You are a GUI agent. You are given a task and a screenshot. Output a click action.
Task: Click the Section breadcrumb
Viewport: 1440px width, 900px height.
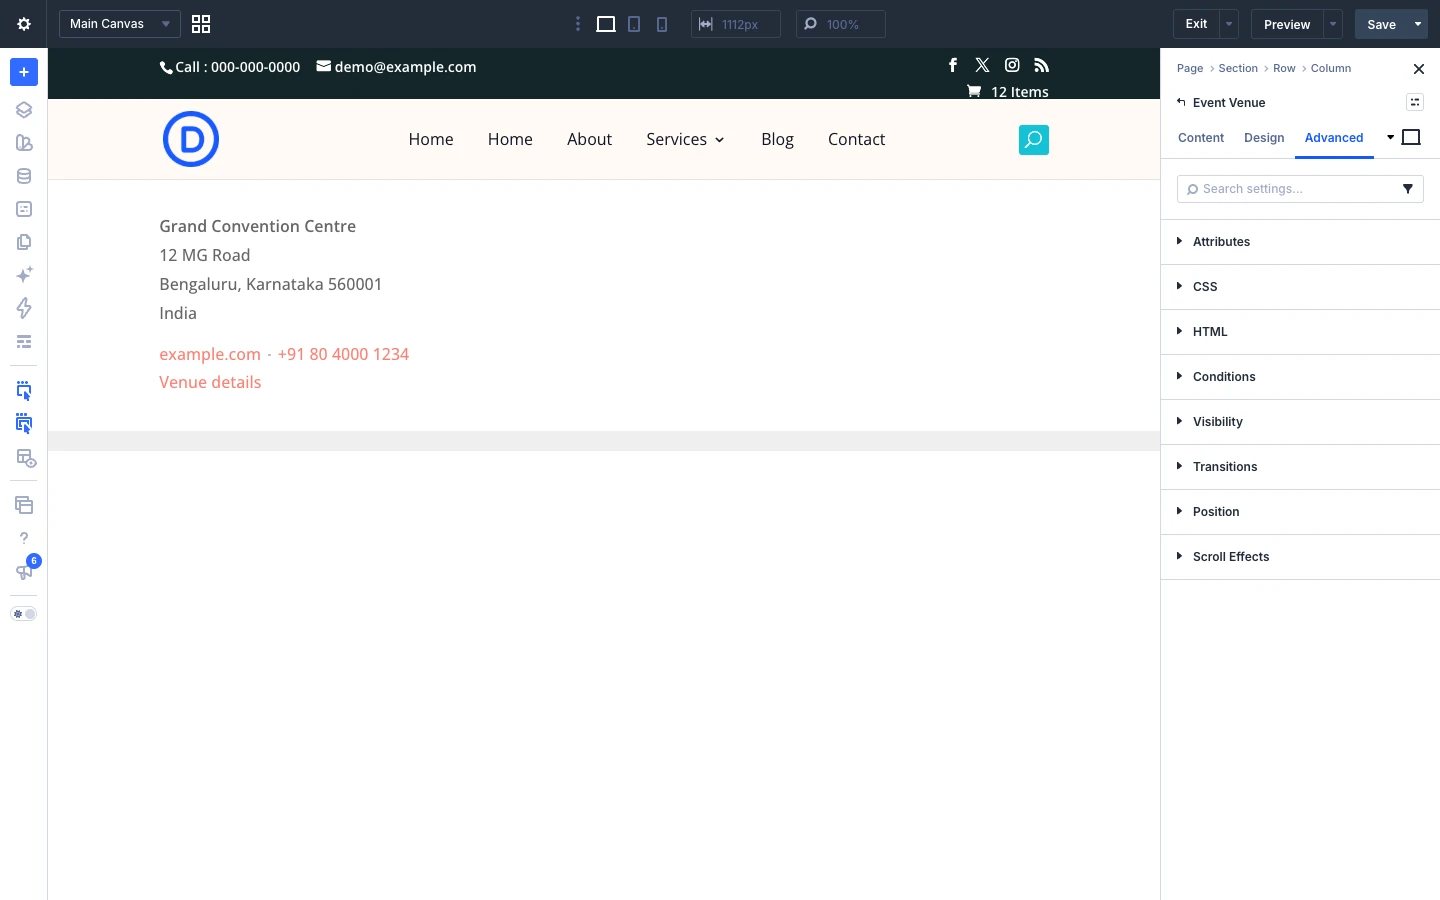(x=1238, y=68)
